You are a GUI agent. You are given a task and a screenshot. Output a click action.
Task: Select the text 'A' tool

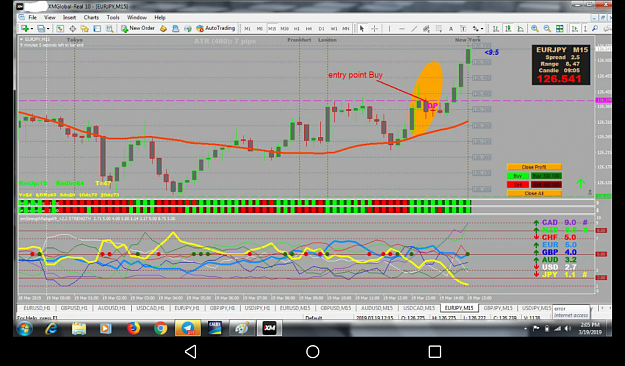pos(451,28)
